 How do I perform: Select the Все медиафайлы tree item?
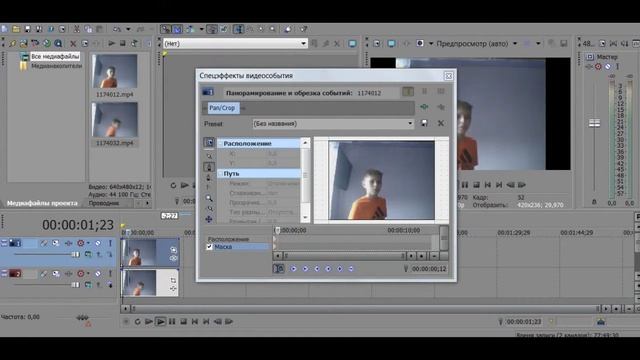(x=55, y=56)
